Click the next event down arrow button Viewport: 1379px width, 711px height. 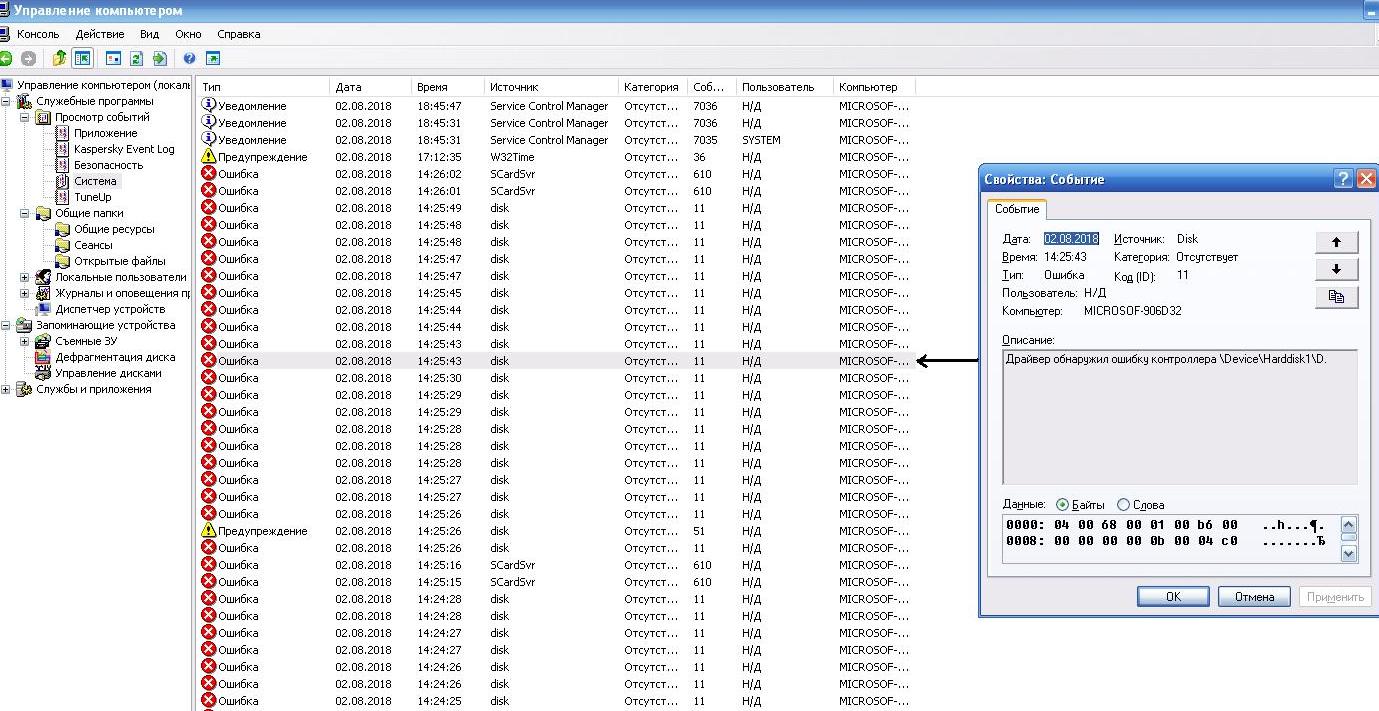click(1336, 270)
